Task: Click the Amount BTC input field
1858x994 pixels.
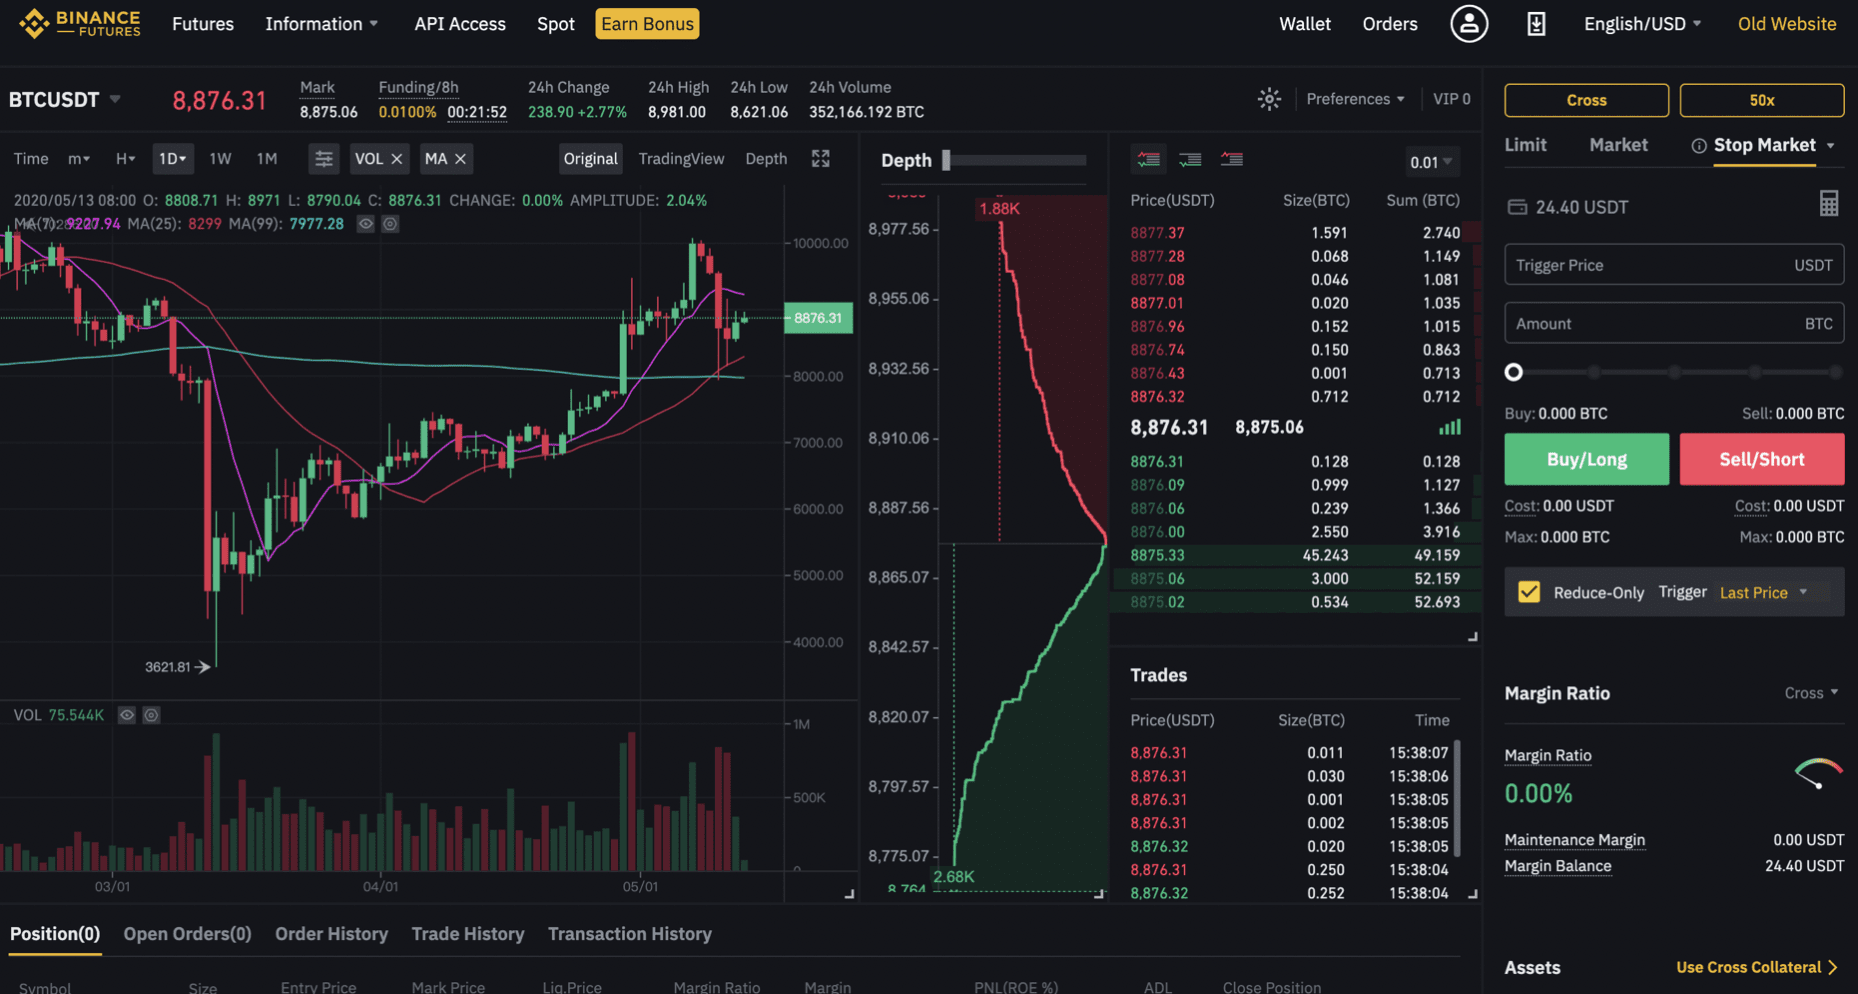Action: coord(1674,324)
